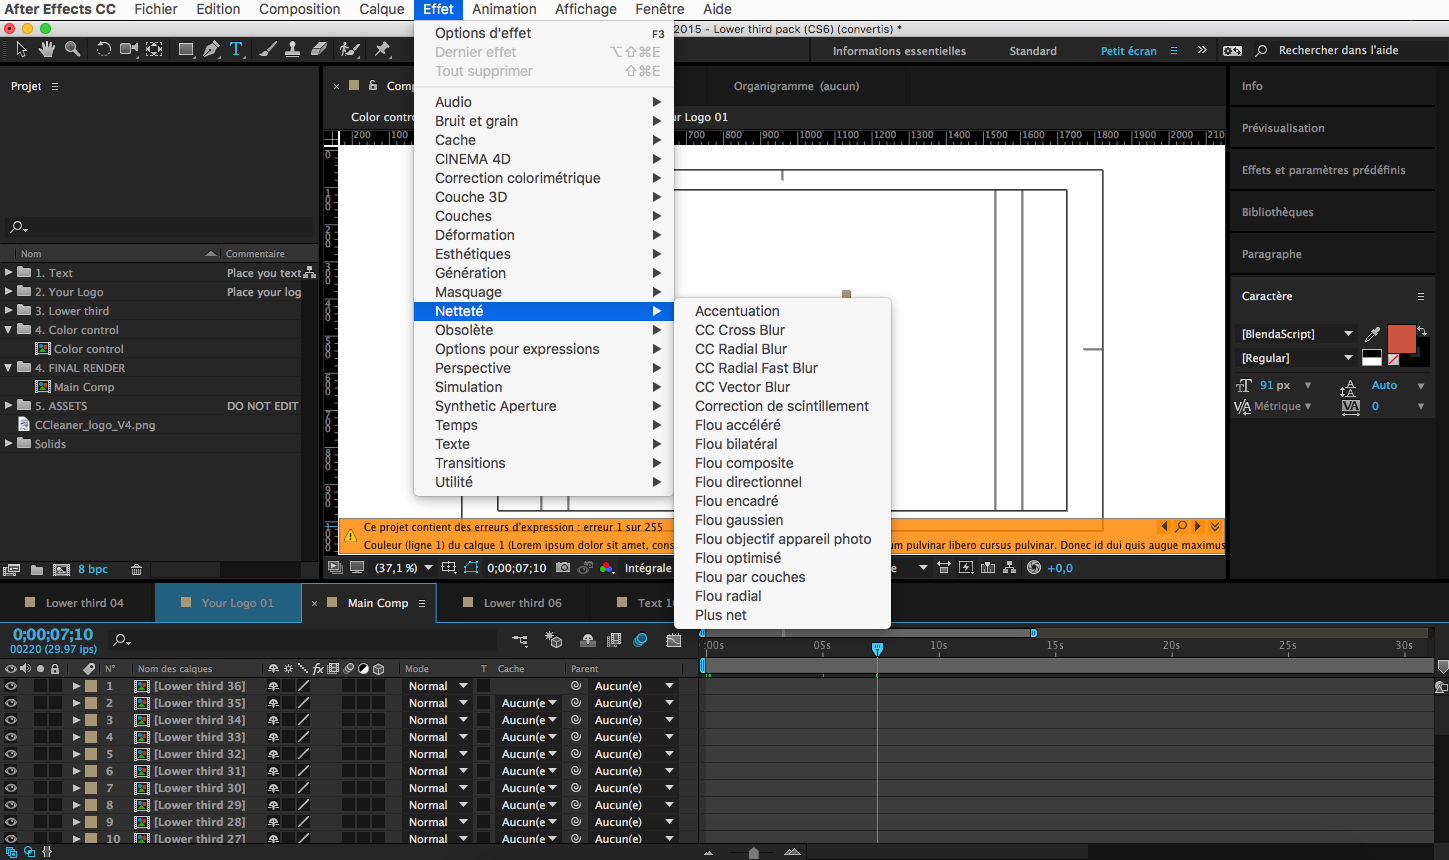The image size is (1449, 860).
Task: Click the new composition icon in Project panel
Action: pos(61,570)
